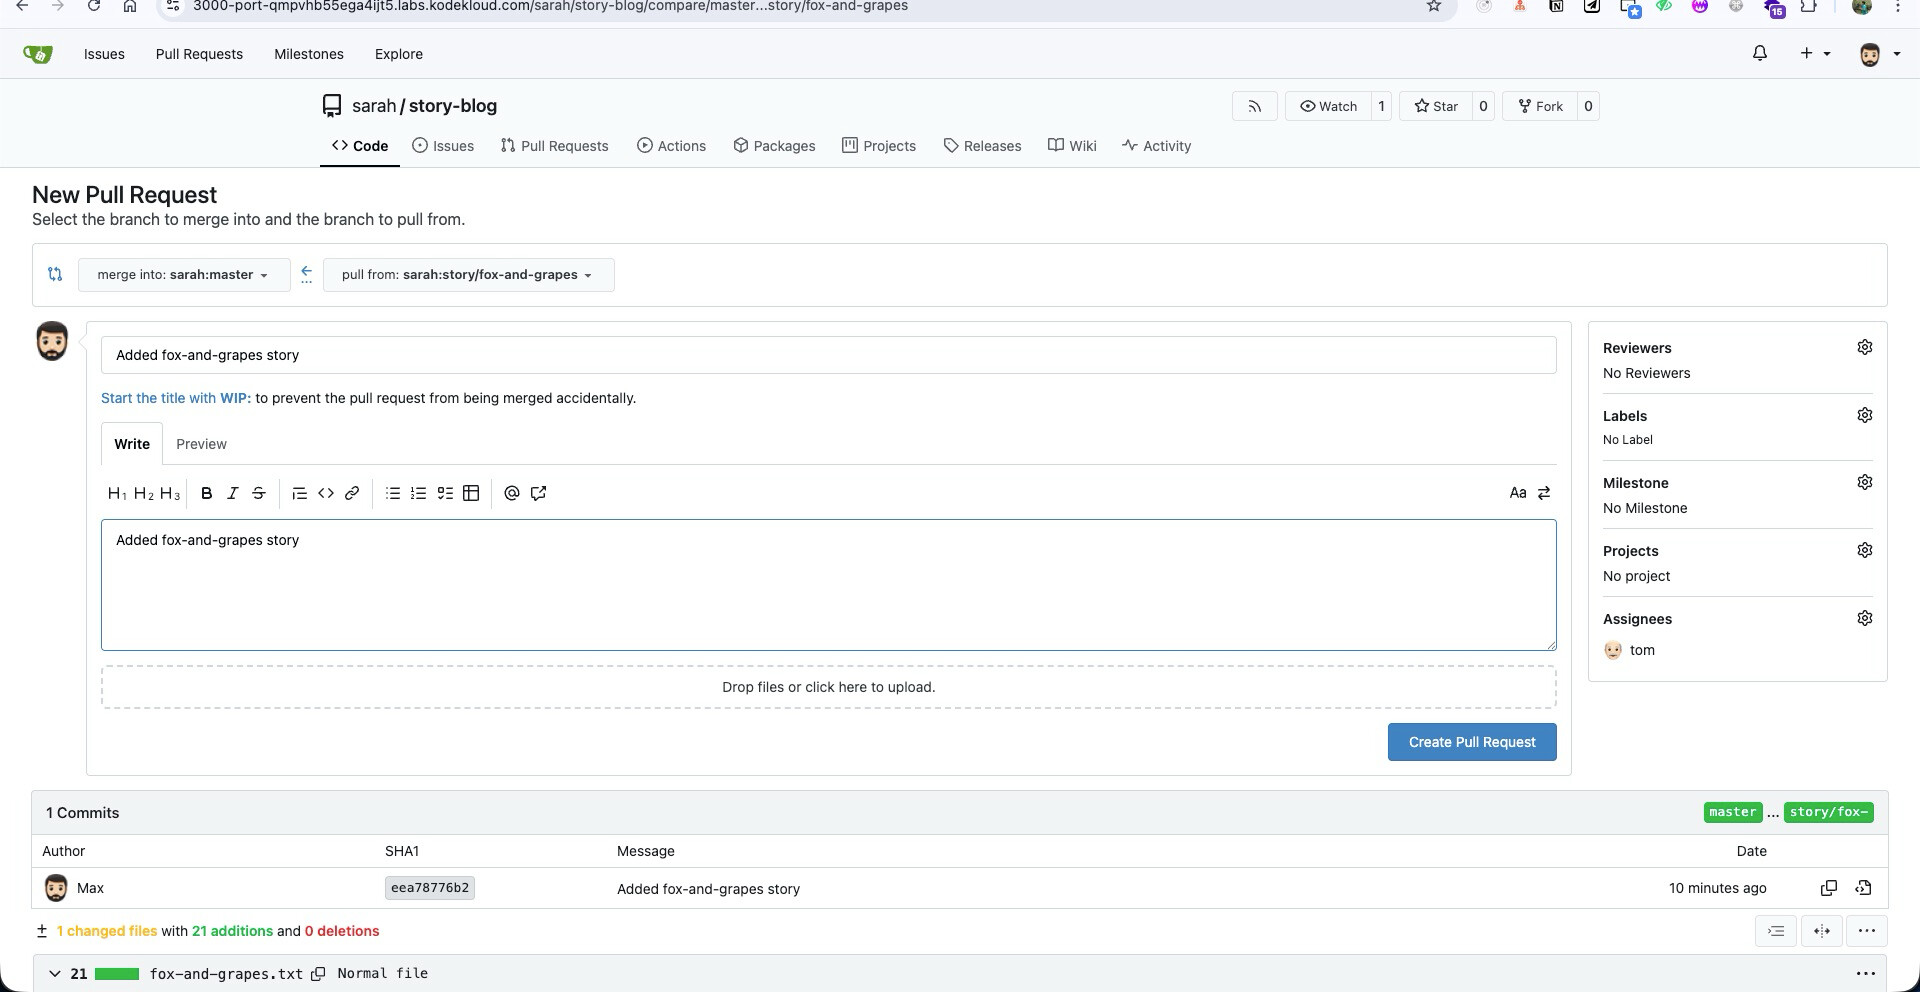Viewport: 1920px width, 992px height.
Task: Open the Milestone settings gear
Action: click(x=1865, y=482)
